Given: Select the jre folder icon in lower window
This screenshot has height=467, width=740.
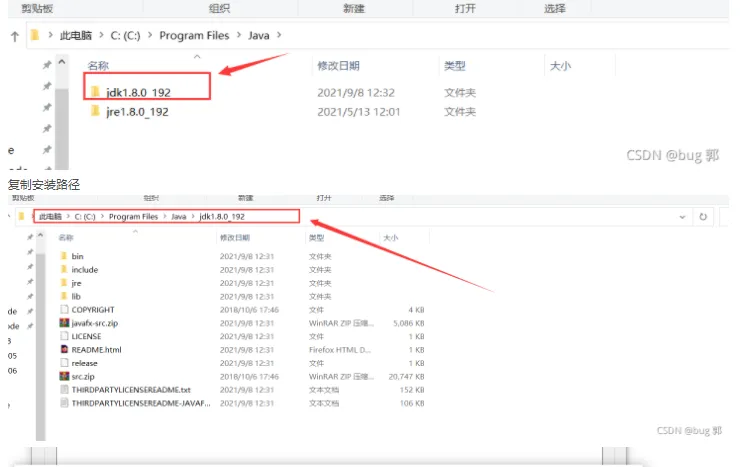Looking at the screenshot, I should pos(64,283).
